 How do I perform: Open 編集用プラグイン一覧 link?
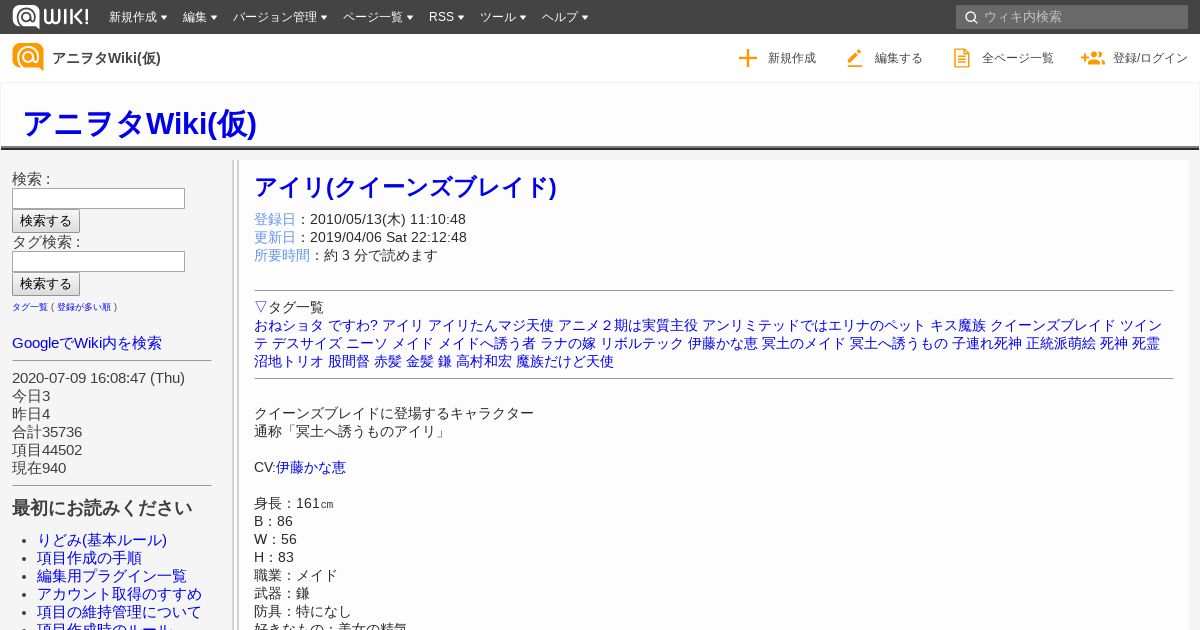(112, 576)
